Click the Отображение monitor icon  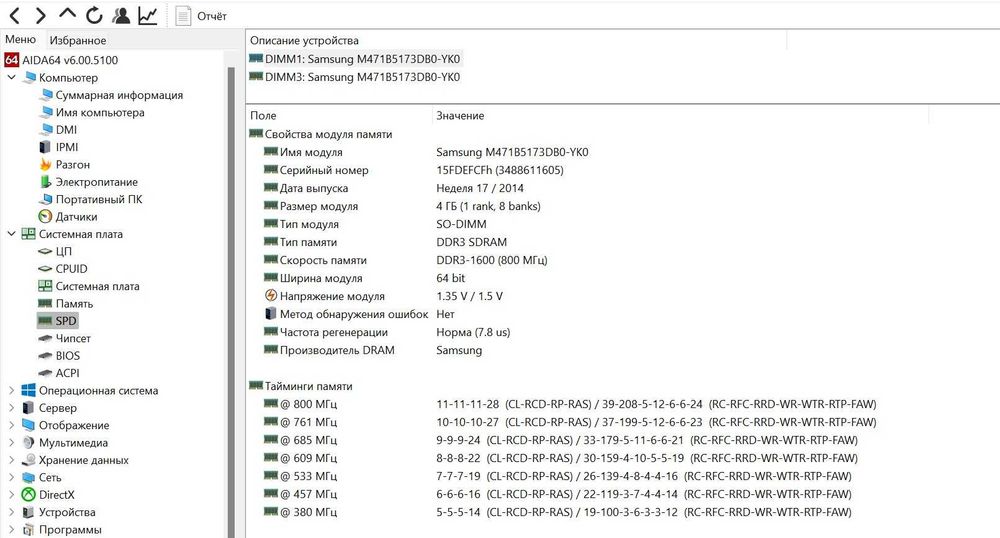pyautogui.click(x=29, y=425)
